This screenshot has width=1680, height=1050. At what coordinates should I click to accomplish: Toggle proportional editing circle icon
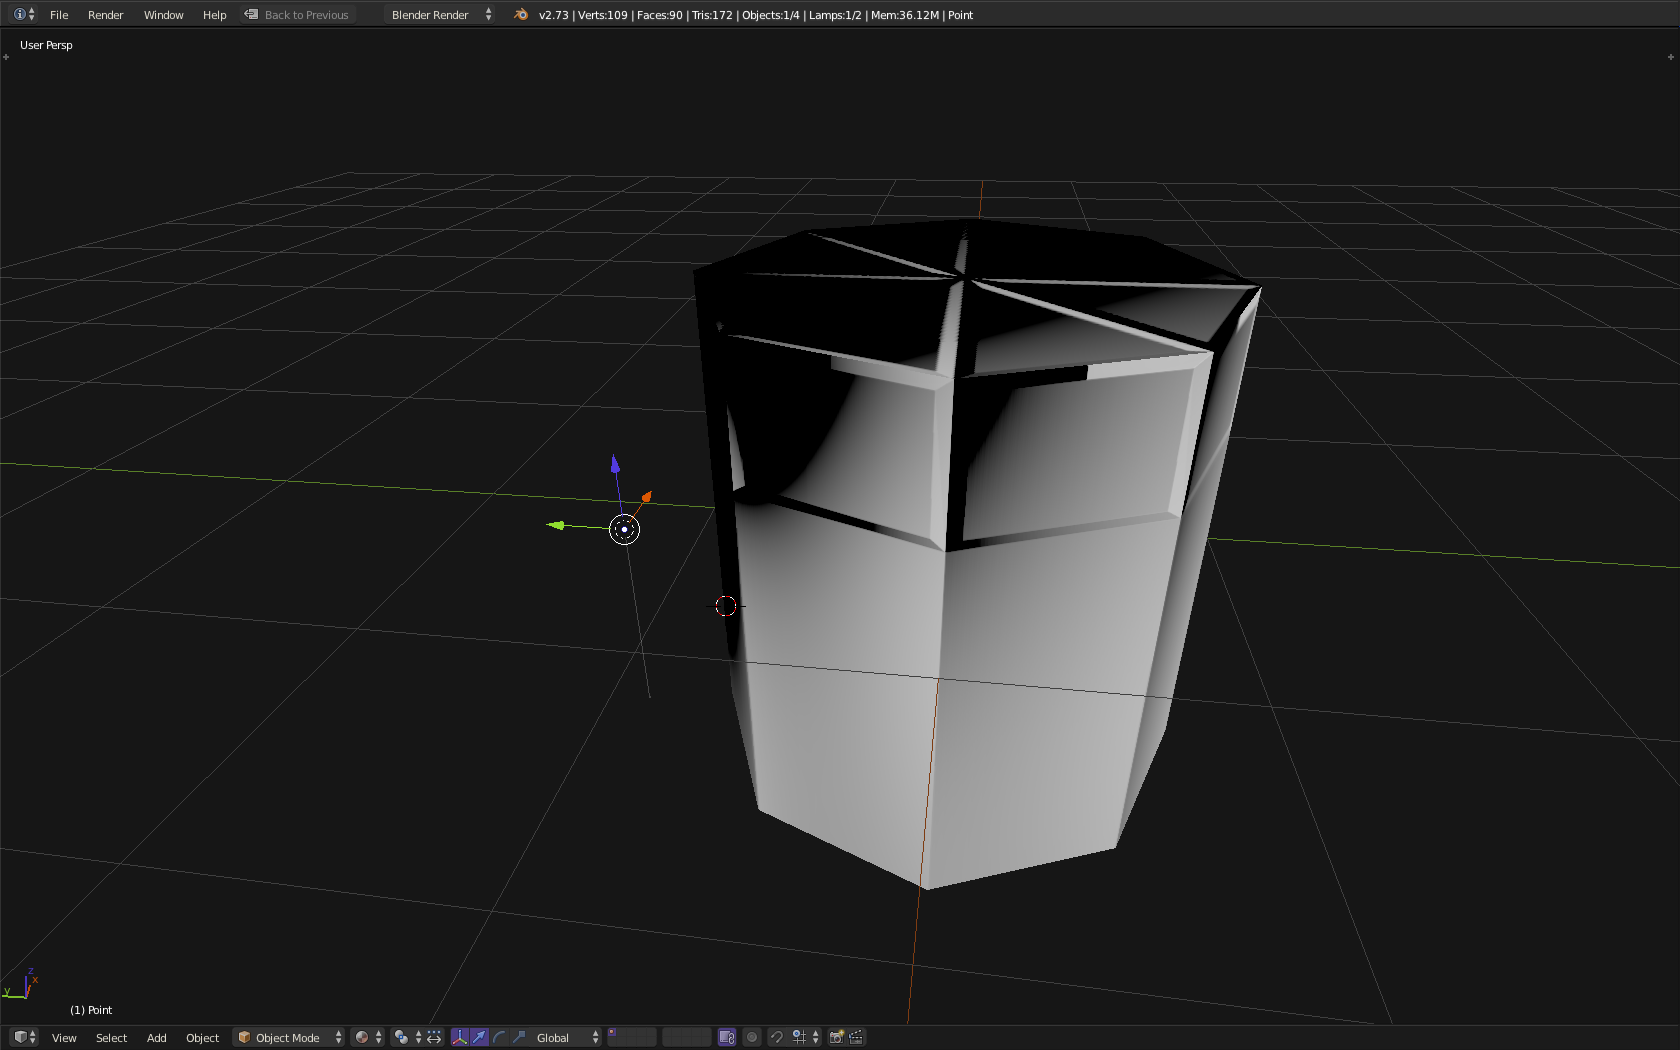click(x=752, y=1037)
